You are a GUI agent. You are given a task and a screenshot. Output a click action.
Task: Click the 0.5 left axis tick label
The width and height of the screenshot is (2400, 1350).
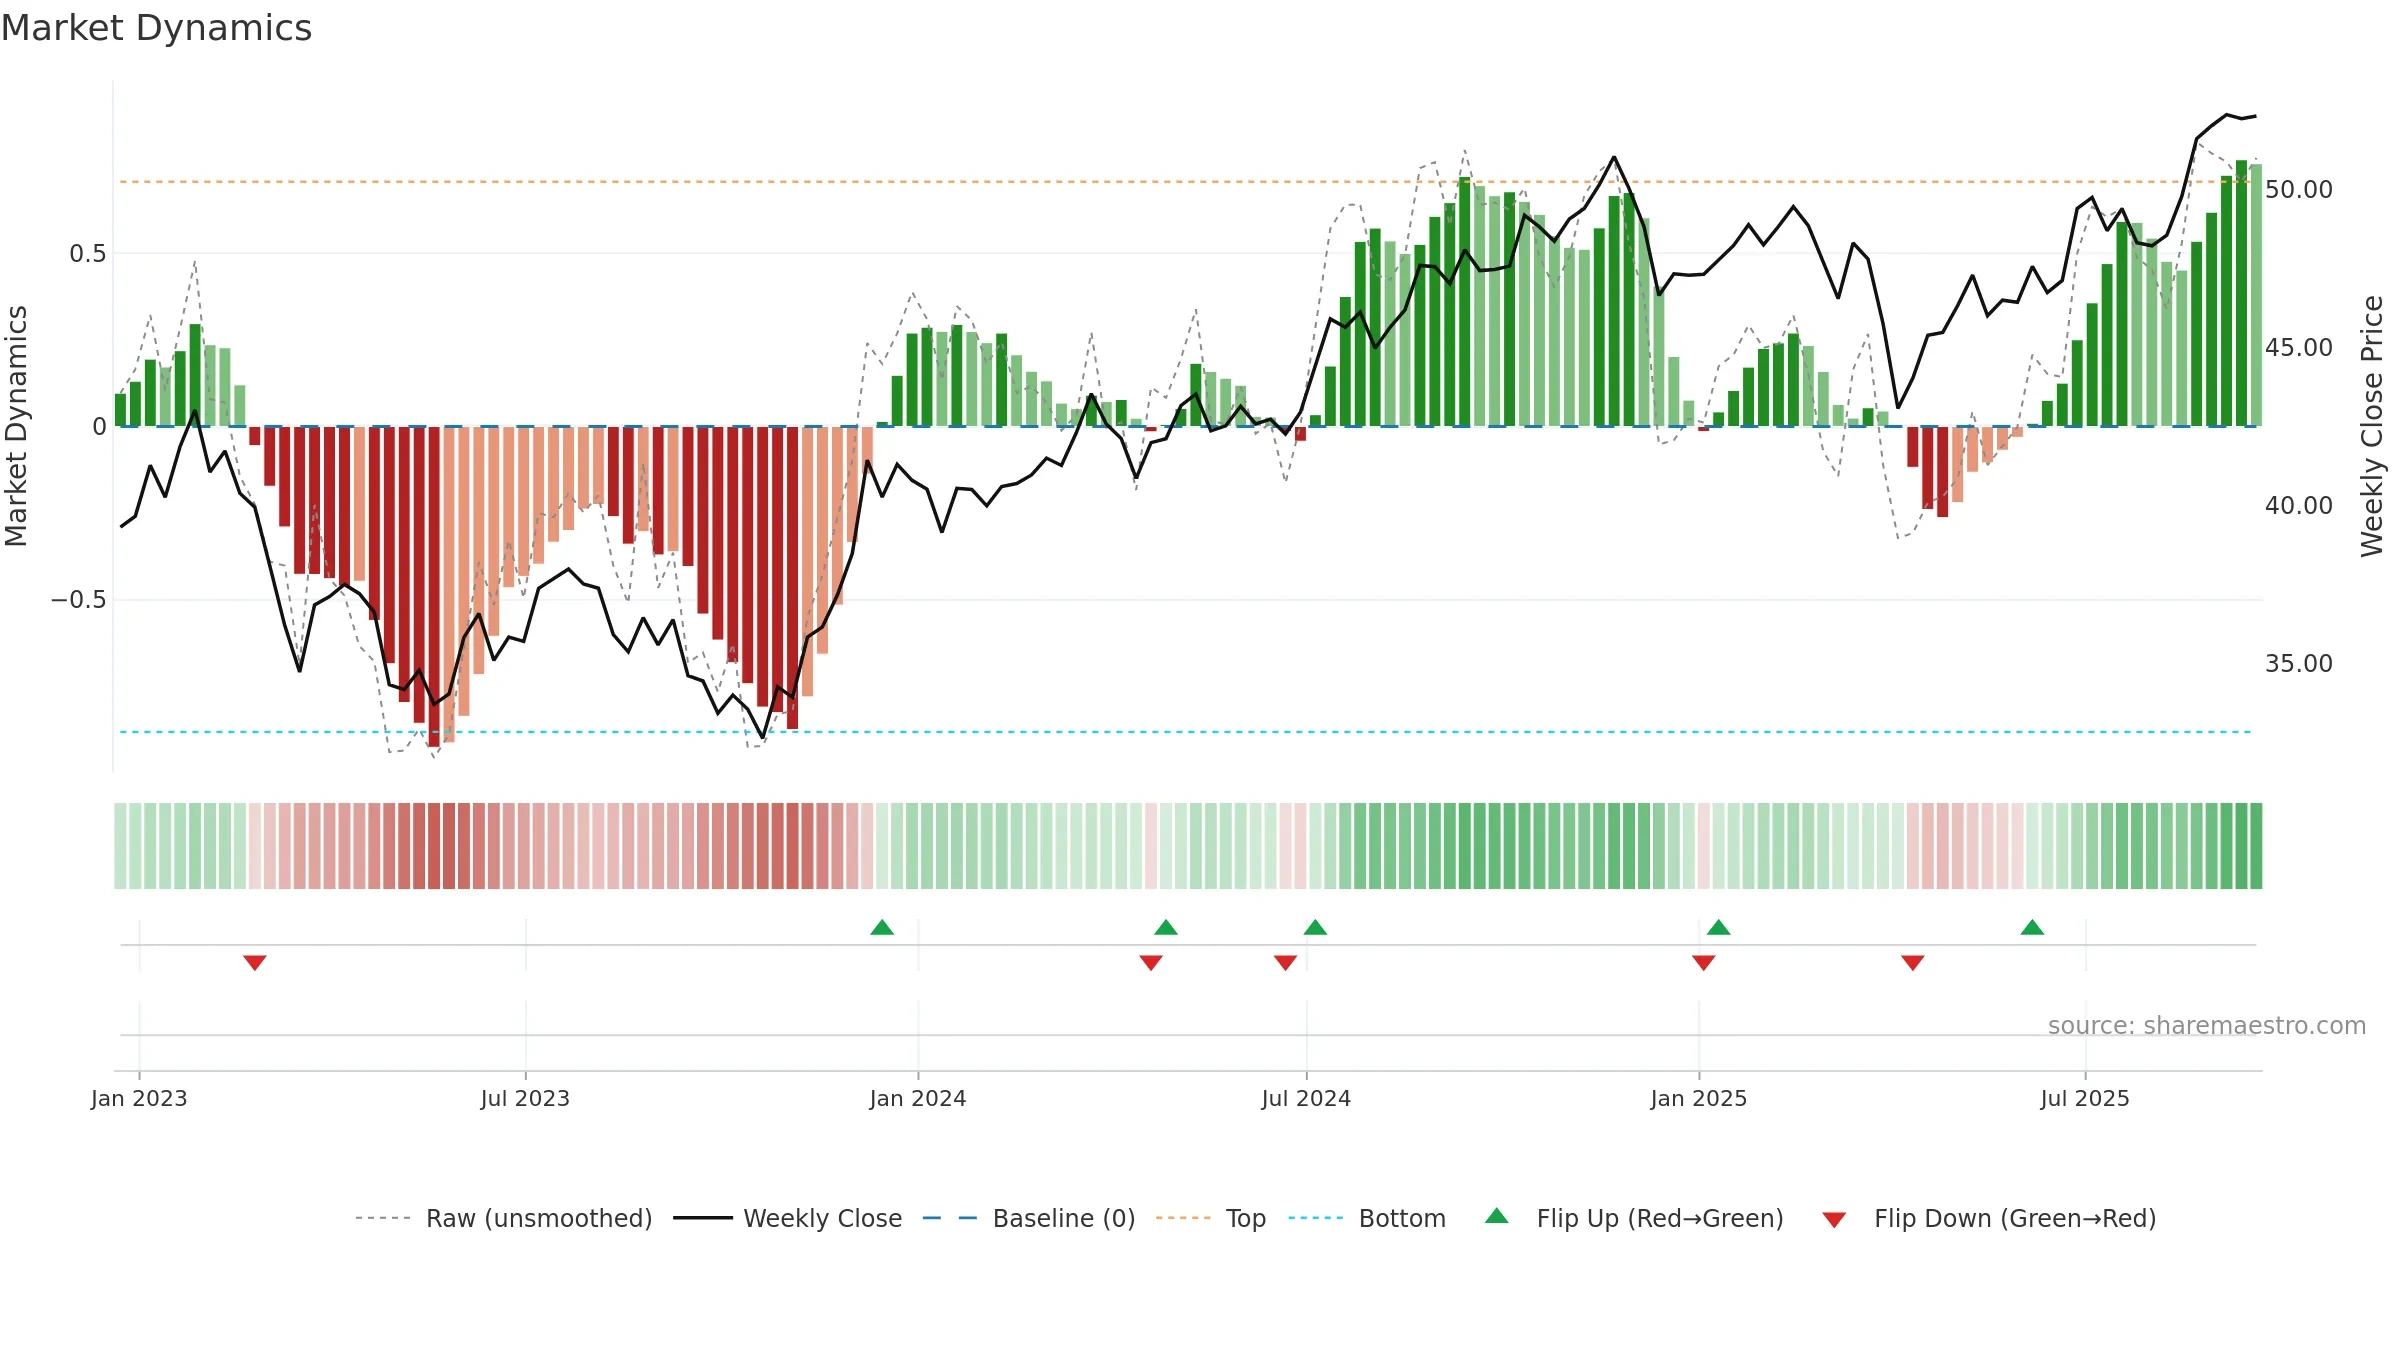click(88, 254)
